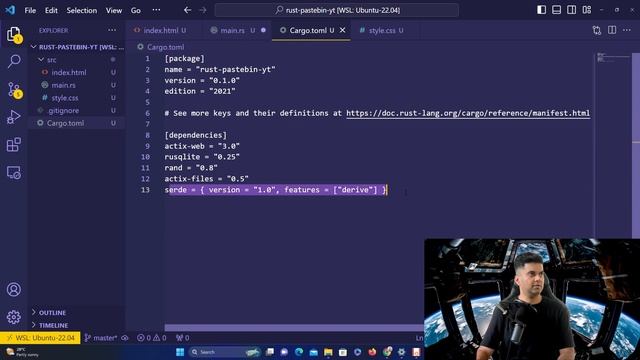Open index.html in the explorer tree
Image resolution: width=640 pixels, height=360 pixels.
pos(77,72)
